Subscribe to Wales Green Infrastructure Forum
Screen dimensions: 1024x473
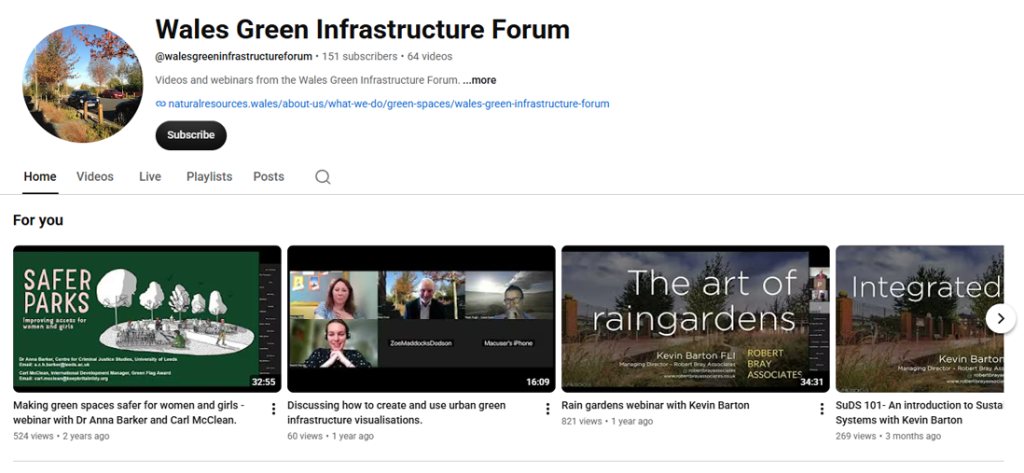point(191,135)
